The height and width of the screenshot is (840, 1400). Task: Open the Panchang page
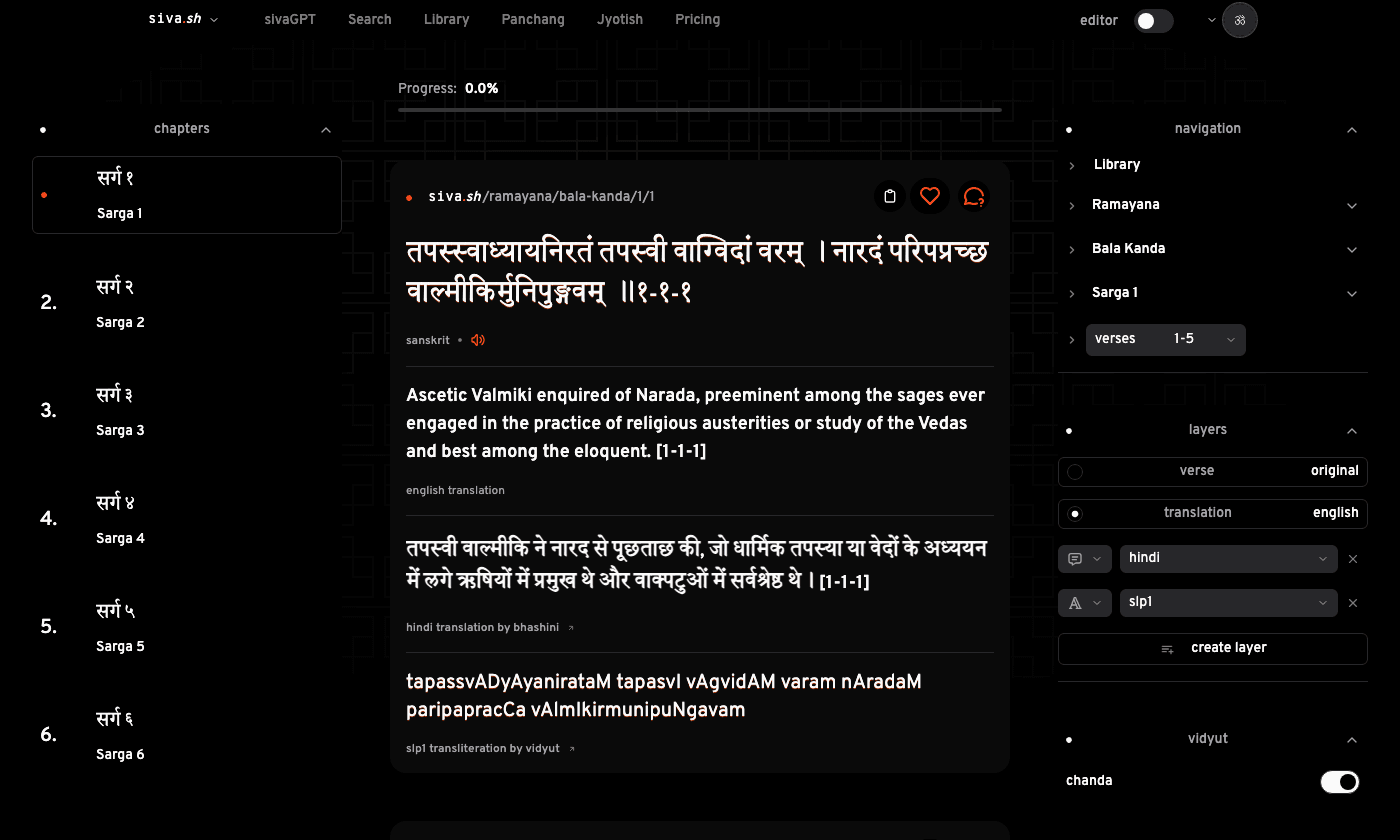[533, 19]
